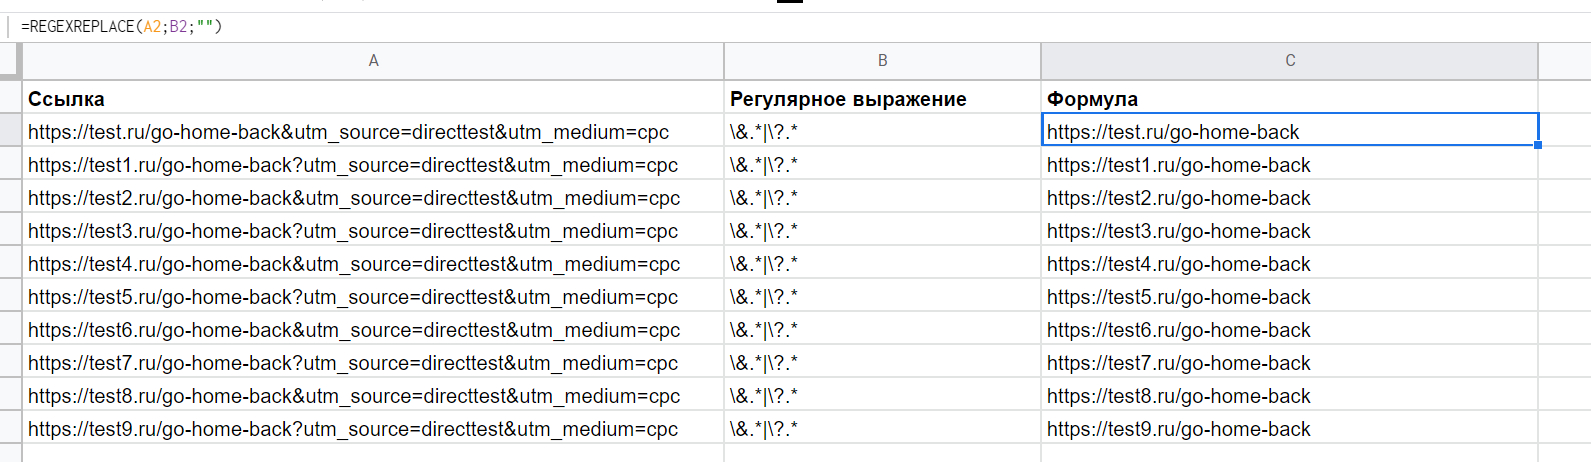Click result cell https://test7.ru/go-home-back

pos(1289,363)
